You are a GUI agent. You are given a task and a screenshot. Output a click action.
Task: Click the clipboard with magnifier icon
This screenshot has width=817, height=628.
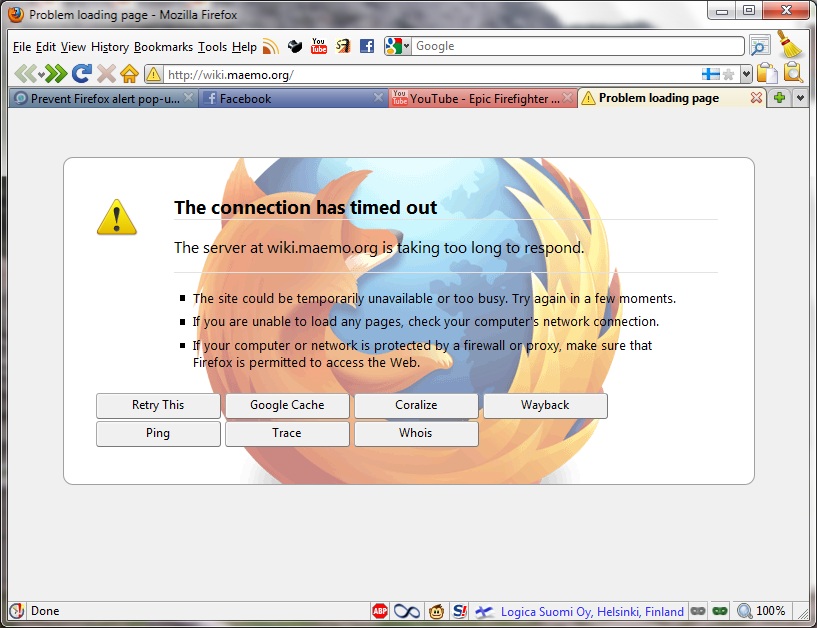(x=793, y=72)
